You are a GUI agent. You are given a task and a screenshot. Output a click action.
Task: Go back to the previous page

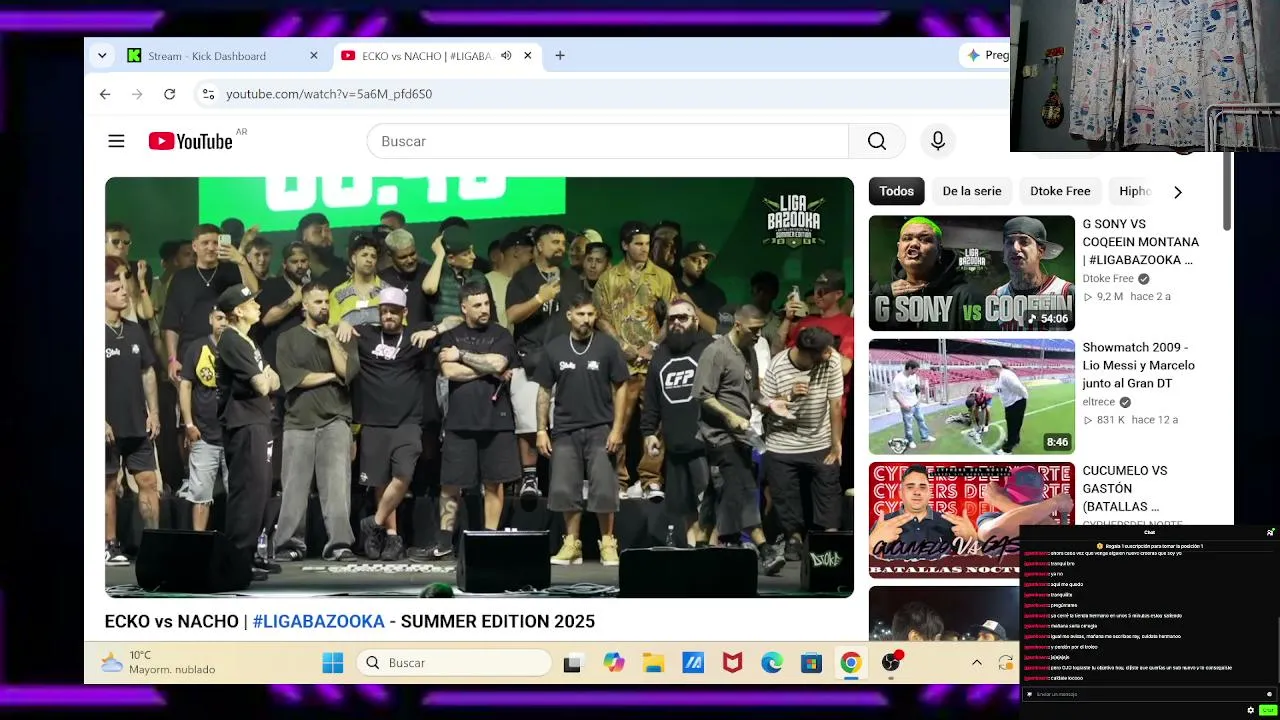coord(105,94)
